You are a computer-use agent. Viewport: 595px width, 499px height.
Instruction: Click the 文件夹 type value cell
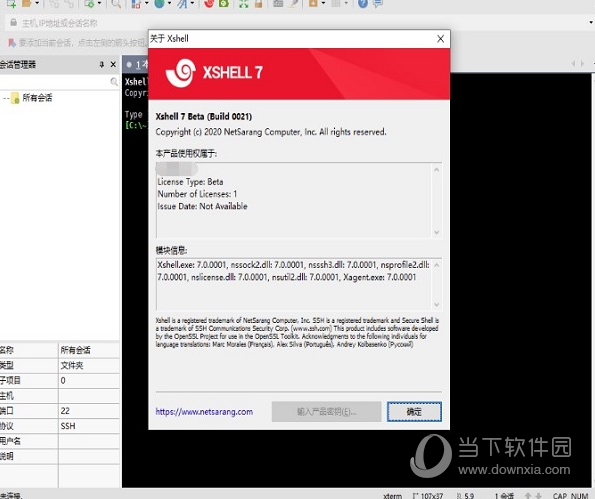(x=89, y=365)
